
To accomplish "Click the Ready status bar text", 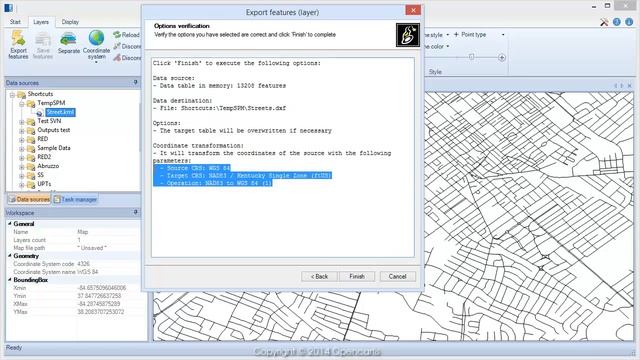I will 14,348.
